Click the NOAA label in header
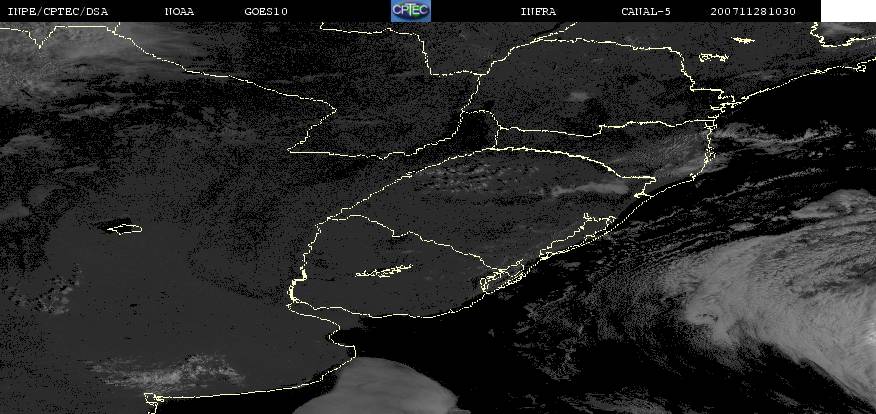 pos(179,12)
